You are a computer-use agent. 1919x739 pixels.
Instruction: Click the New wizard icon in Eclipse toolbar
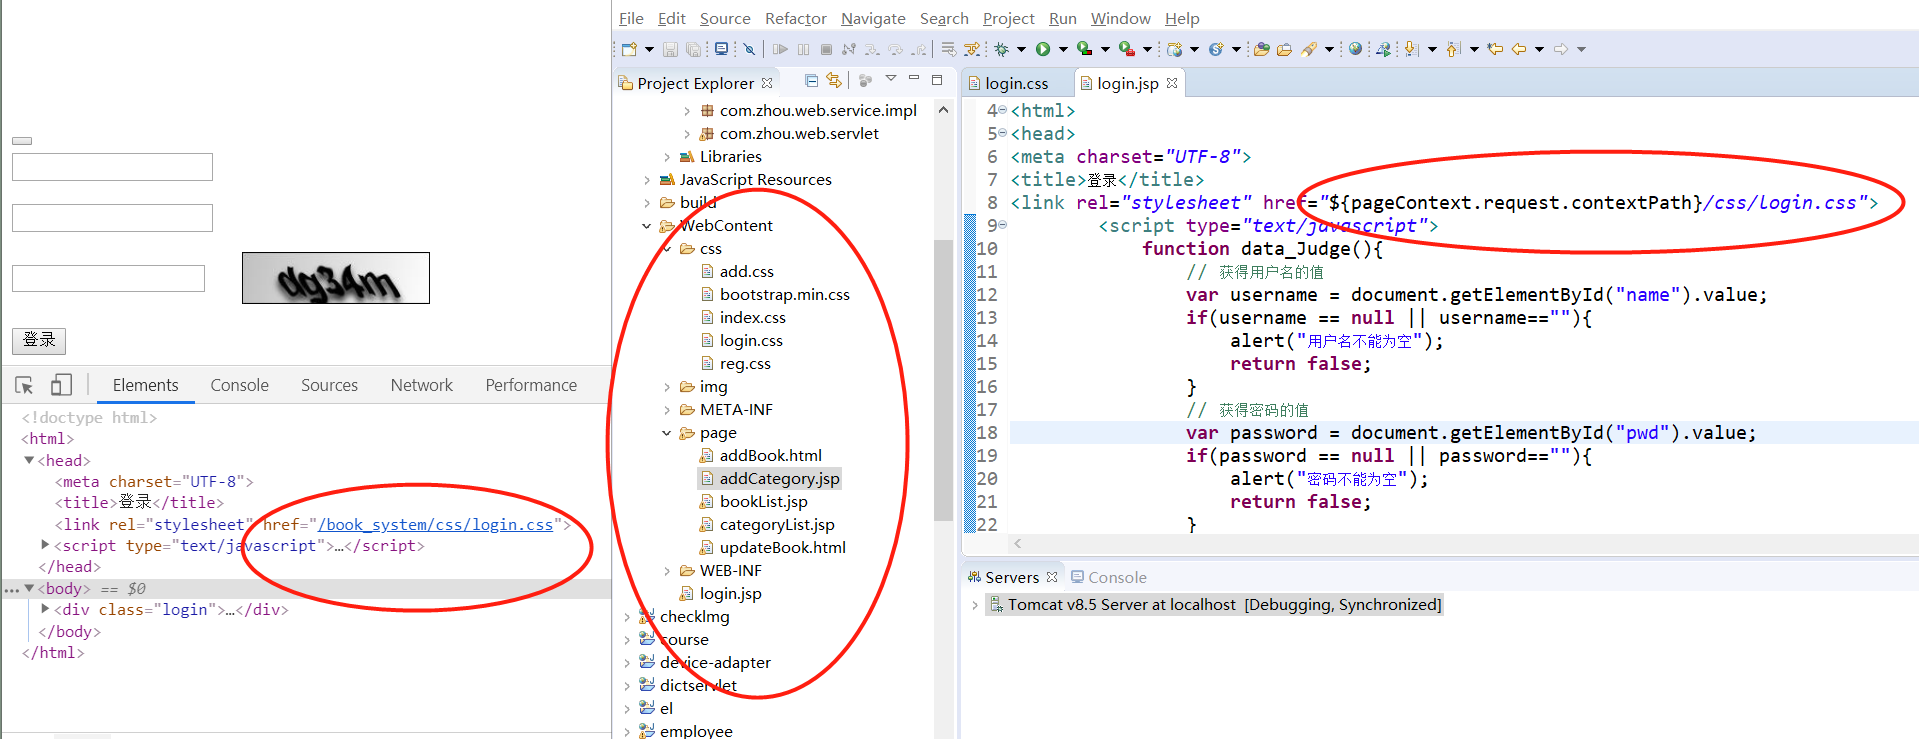click(629, 49)
